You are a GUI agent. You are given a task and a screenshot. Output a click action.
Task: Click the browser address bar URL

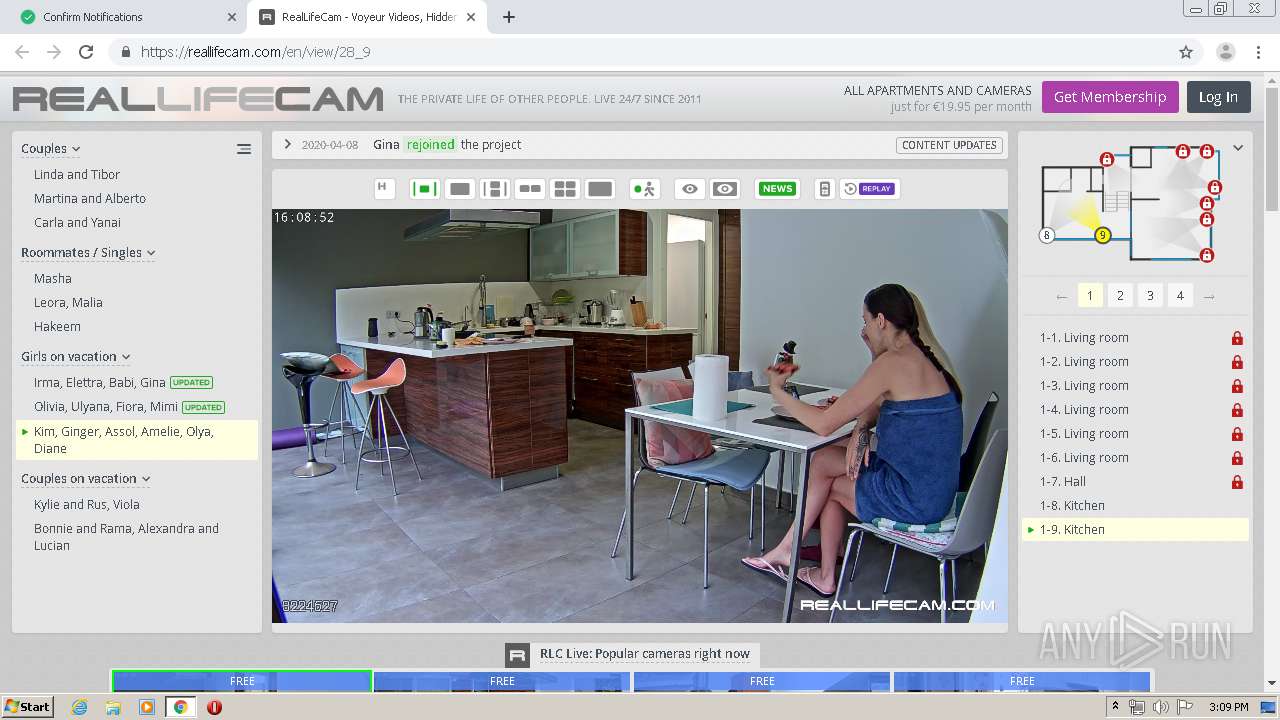click(x=256, y=52)
